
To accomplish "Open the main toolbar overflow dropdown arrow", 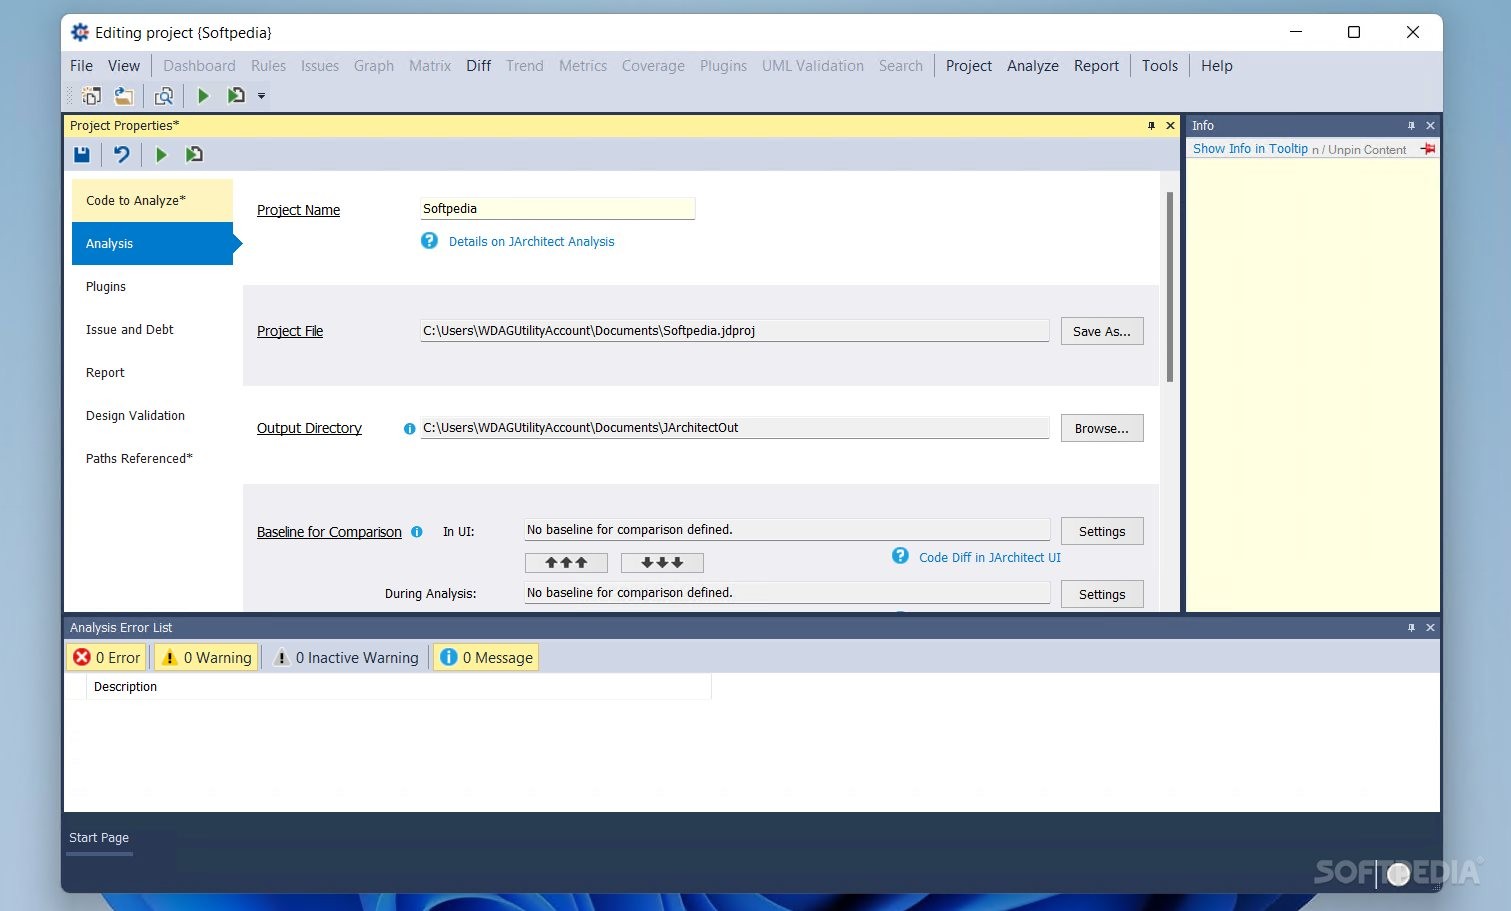I will [x=261, y=96].
